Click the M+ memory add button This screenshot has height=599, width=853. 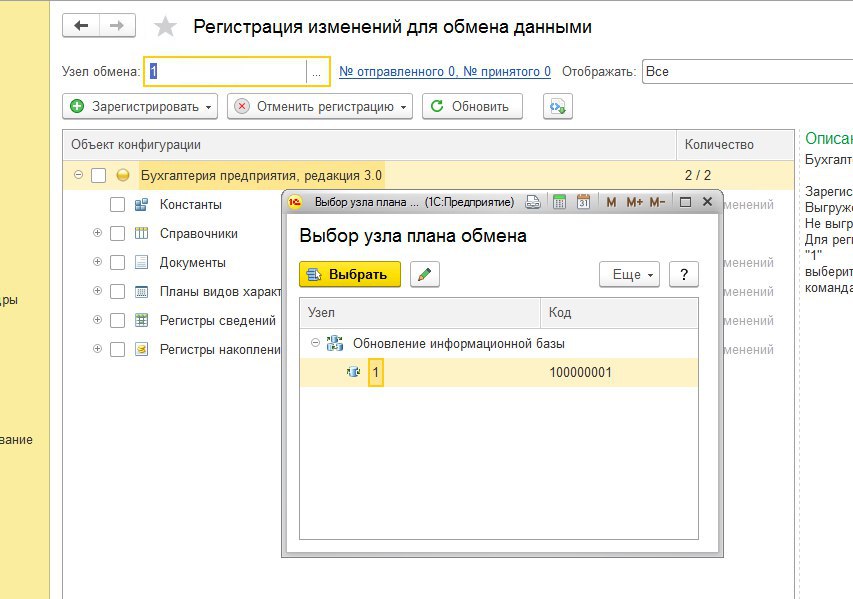point(634,202)
